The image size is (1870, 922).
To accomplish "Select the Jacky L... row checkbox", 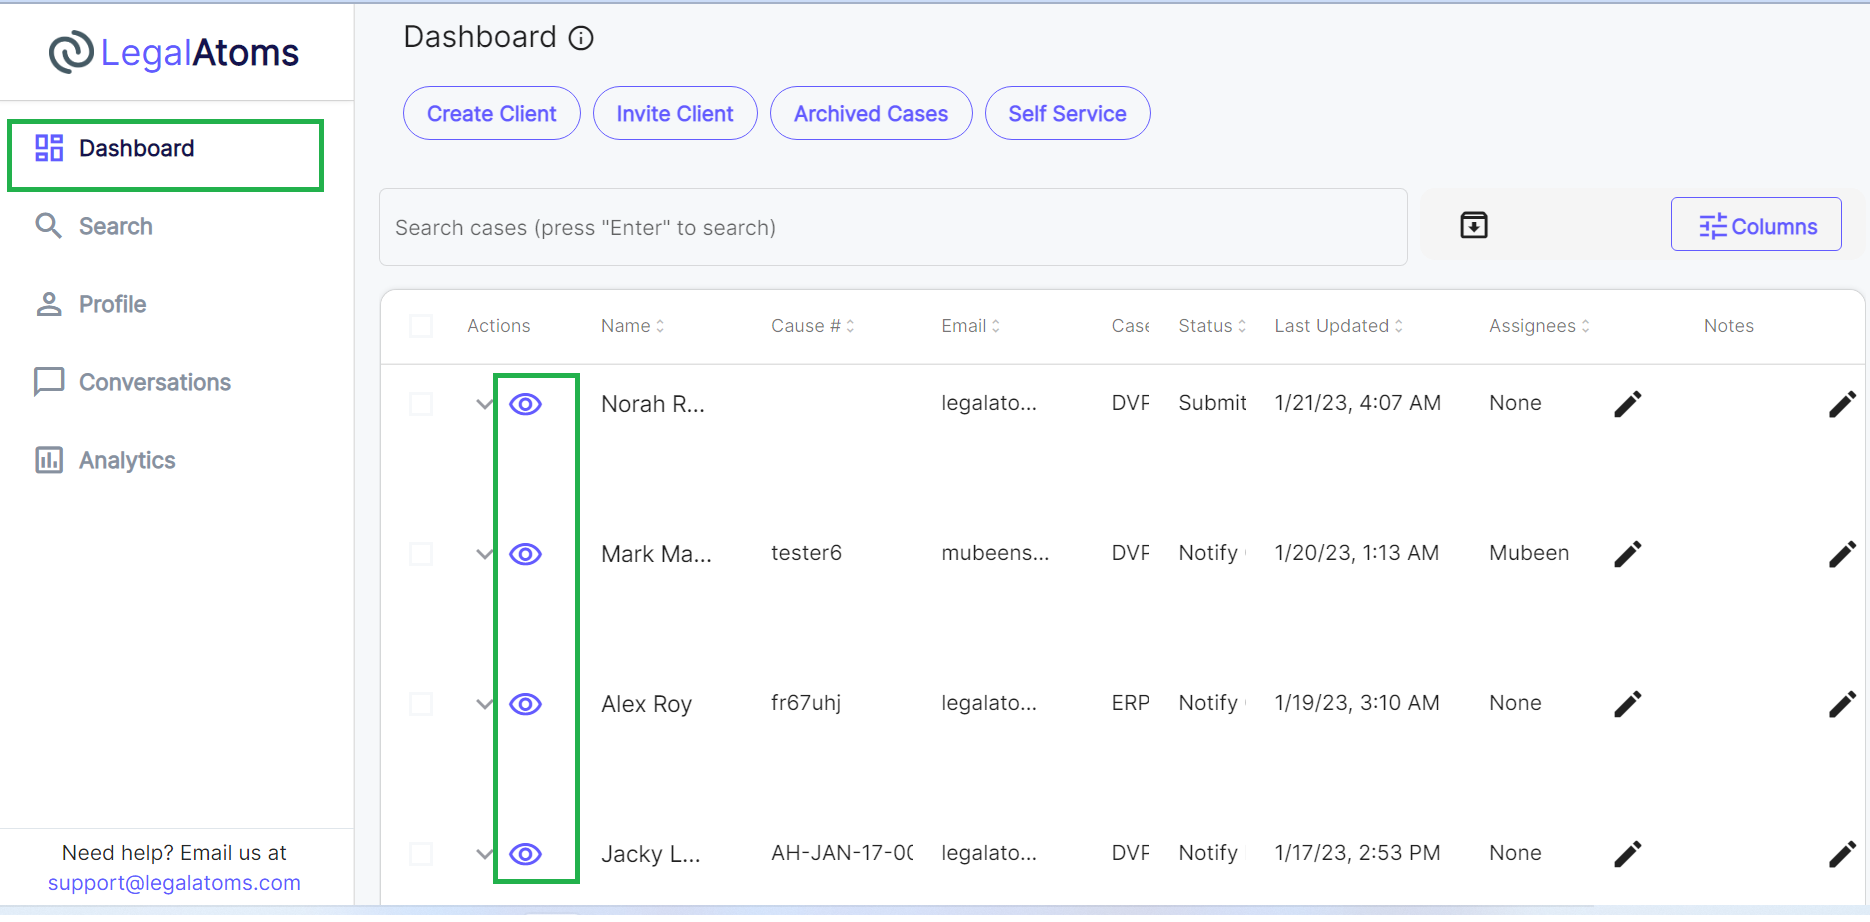I will pyautogui.click(x=421, y=854).
